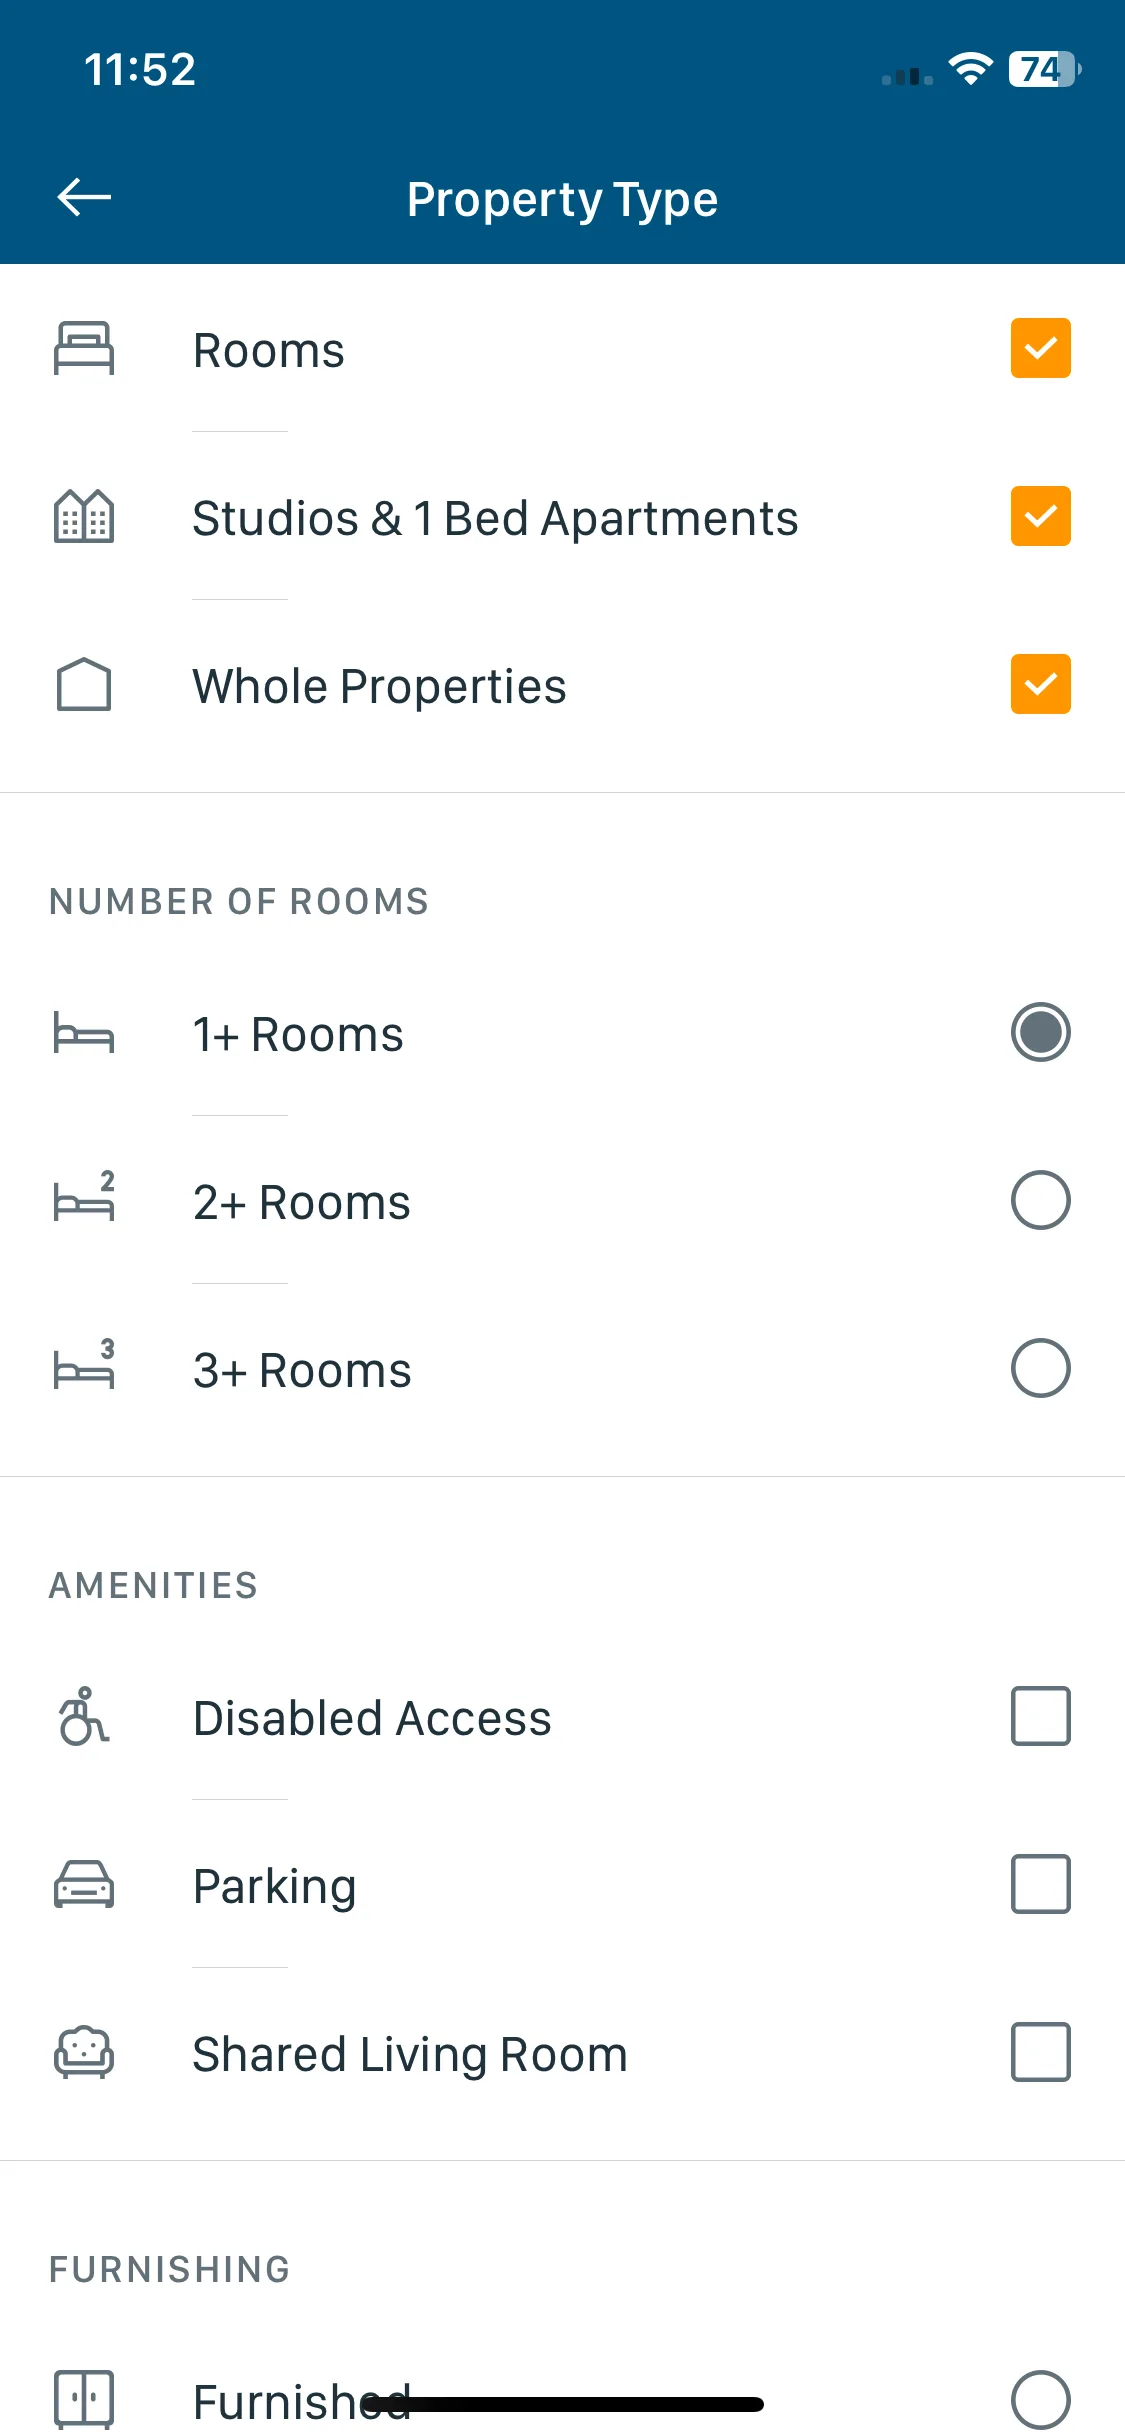Select the Furnished radio button
1125x2436 pixels.
pyautogui.click(x=1040, y=2400)
